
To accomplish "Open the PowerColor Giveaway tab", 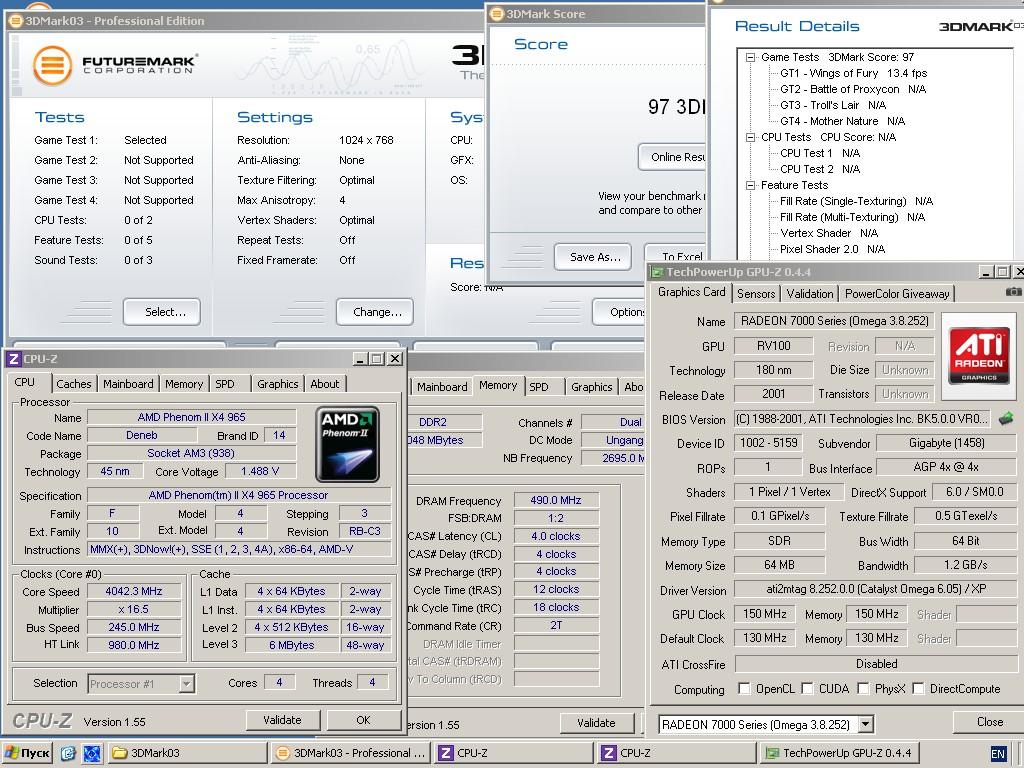I will 897,294.
